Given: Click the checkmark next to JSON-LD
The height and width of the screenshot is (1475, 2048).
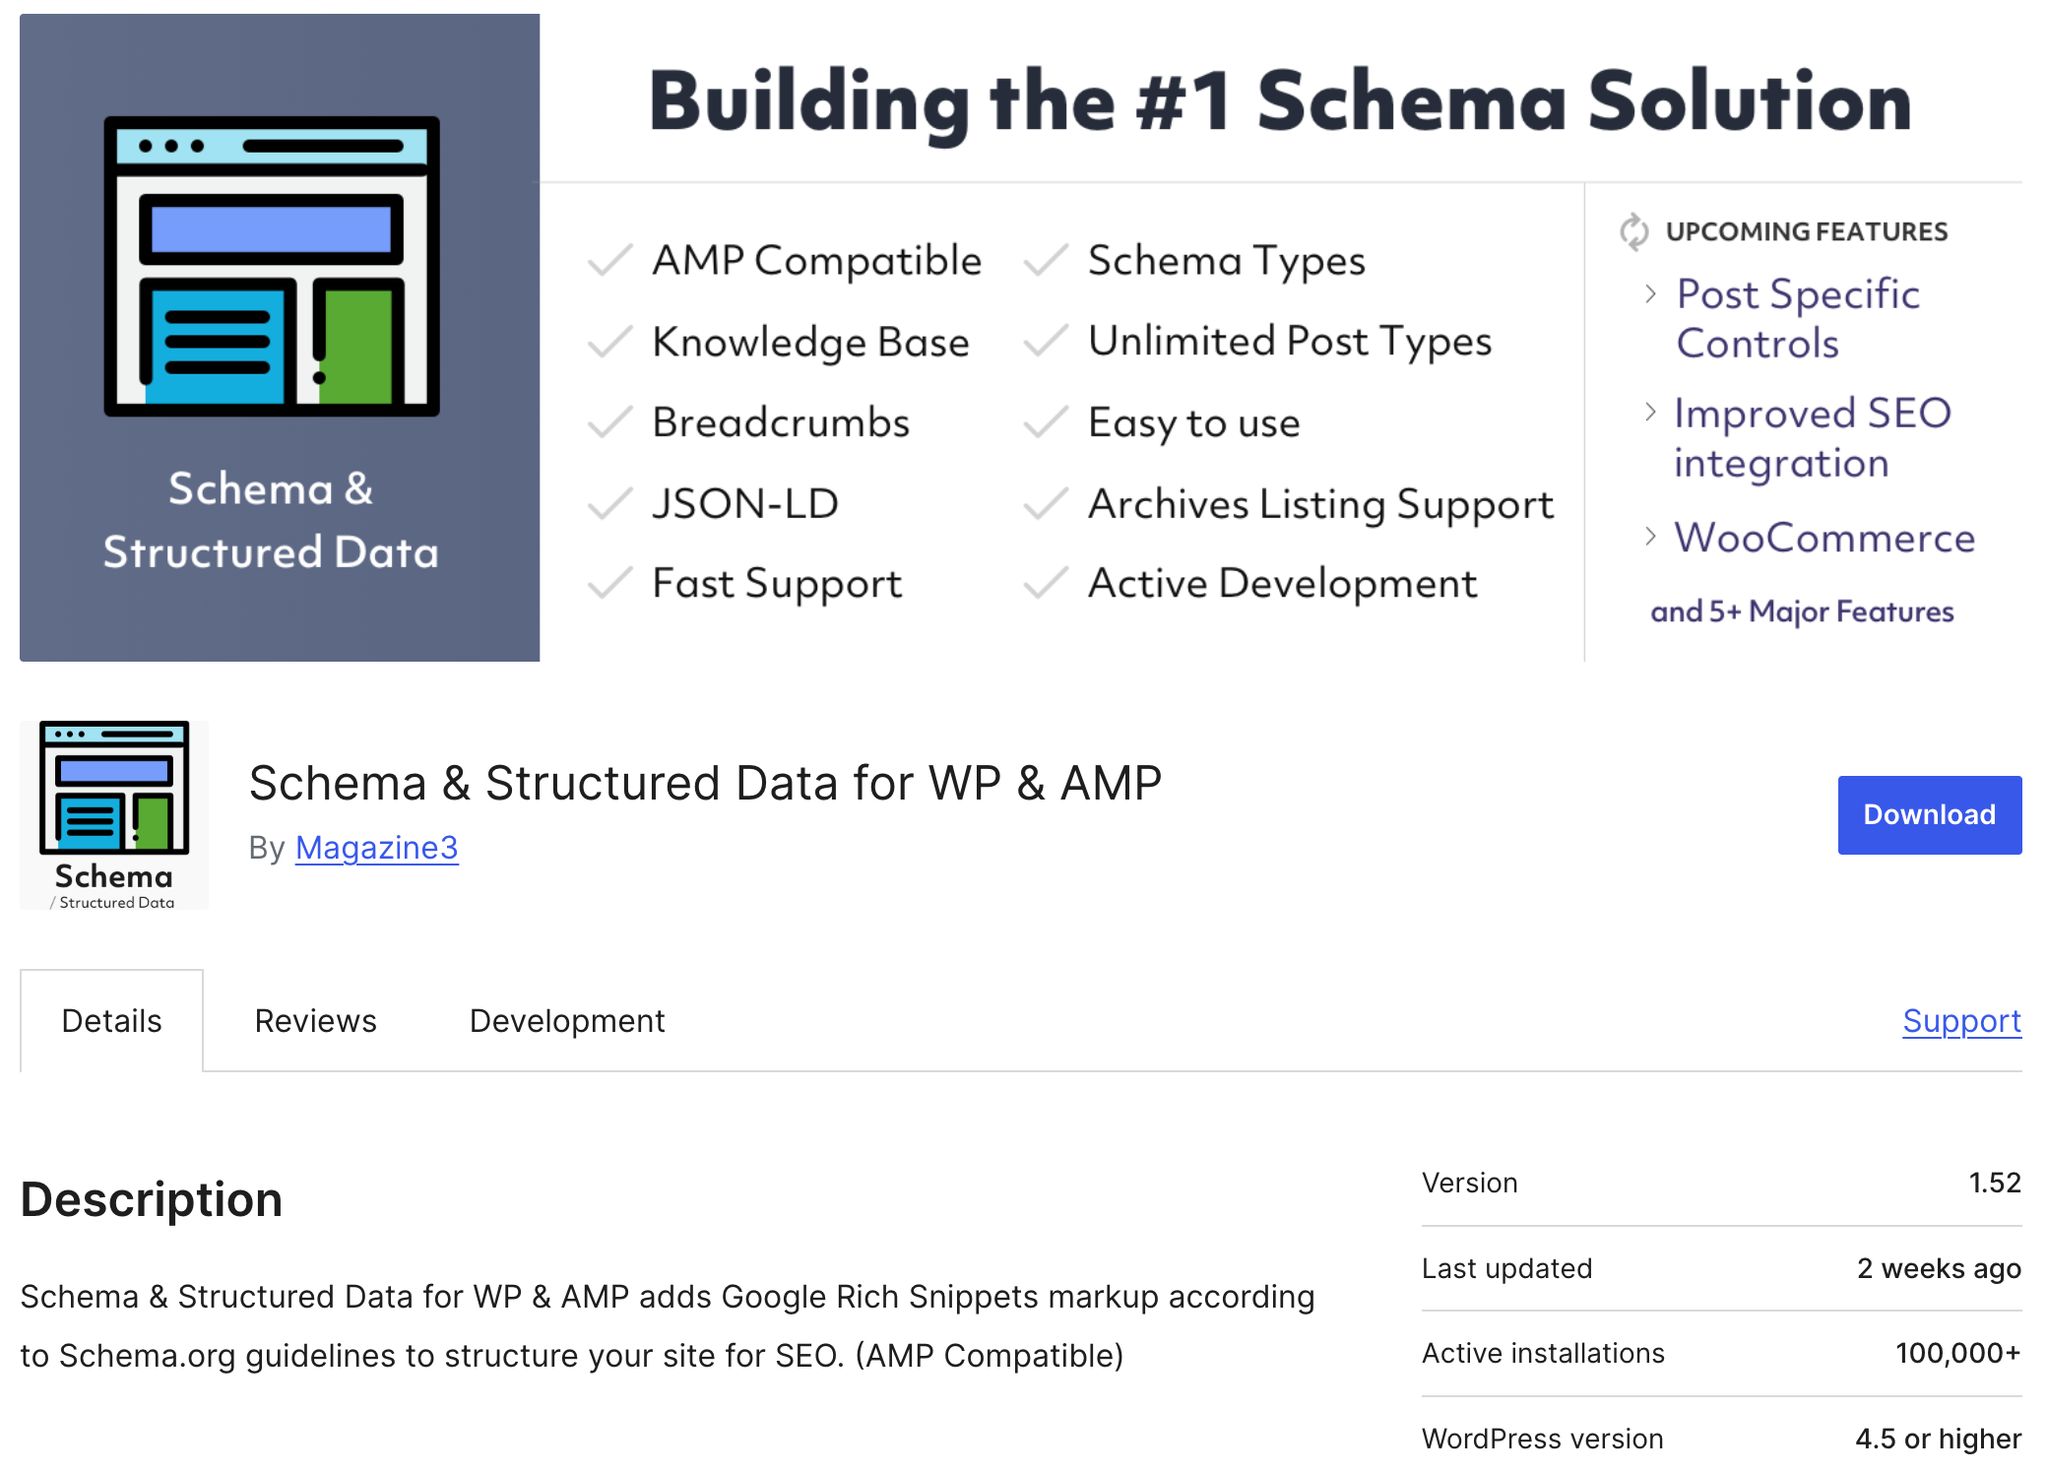Looking at the screenshot, I should click(x=609, y=503).
